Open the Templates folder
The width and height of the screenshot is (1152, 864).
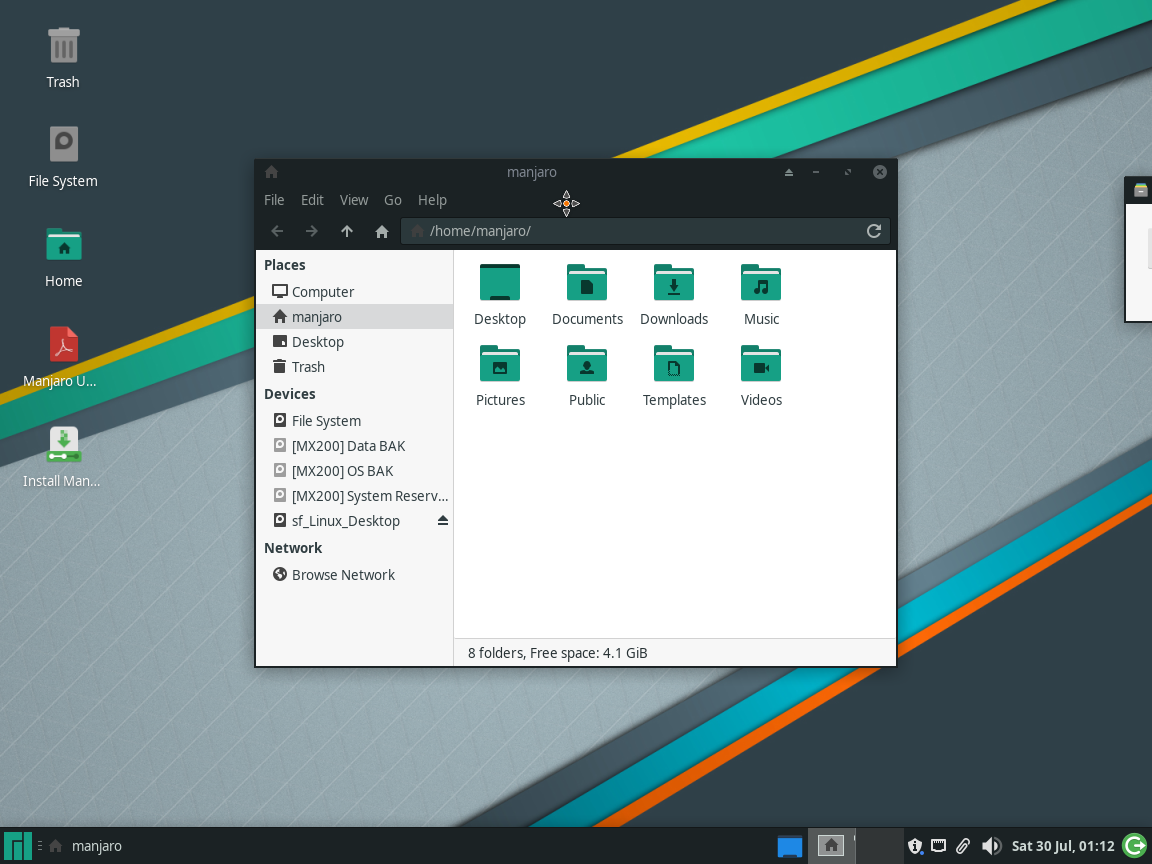(x=674, y=375)
